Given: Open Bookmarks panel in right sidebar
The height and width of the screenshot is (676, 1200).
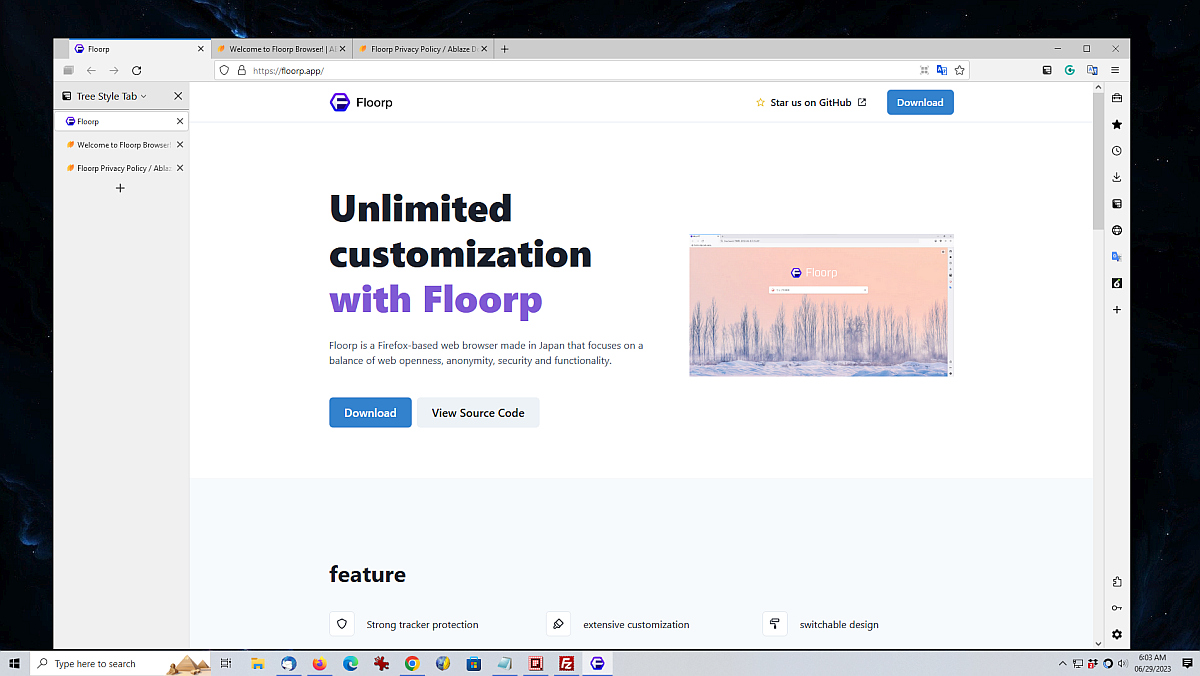Looking at the screenshot, I should coord(1117,124).
